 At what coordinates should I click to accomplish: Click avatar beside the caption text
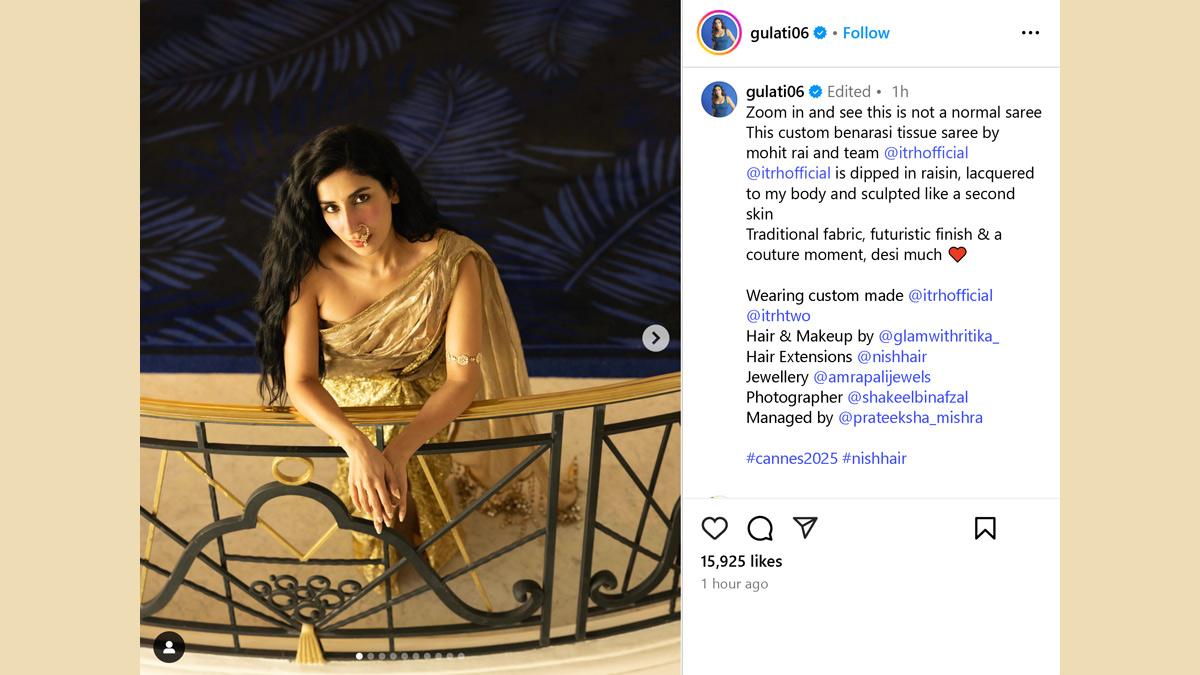(719, 100)
